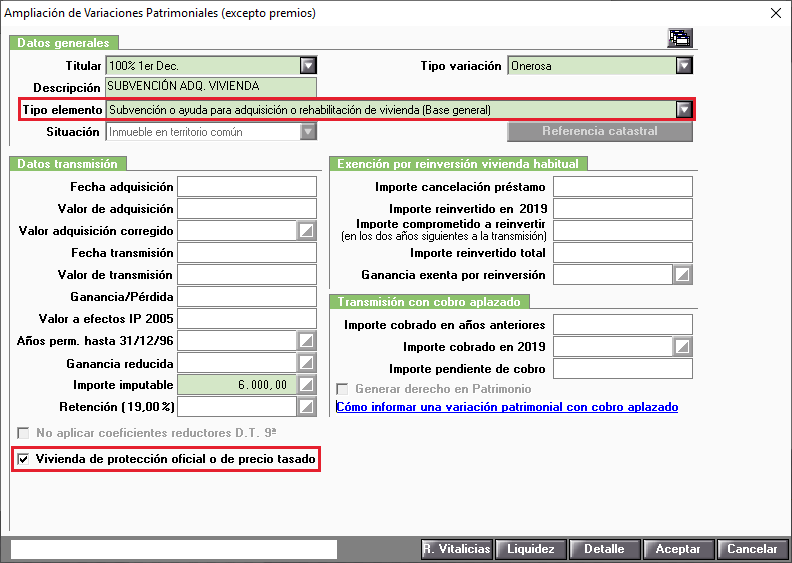Click the icon next to Importe cobrado en 2019
The height and width of the screenshot is (563, 792).
682,347
